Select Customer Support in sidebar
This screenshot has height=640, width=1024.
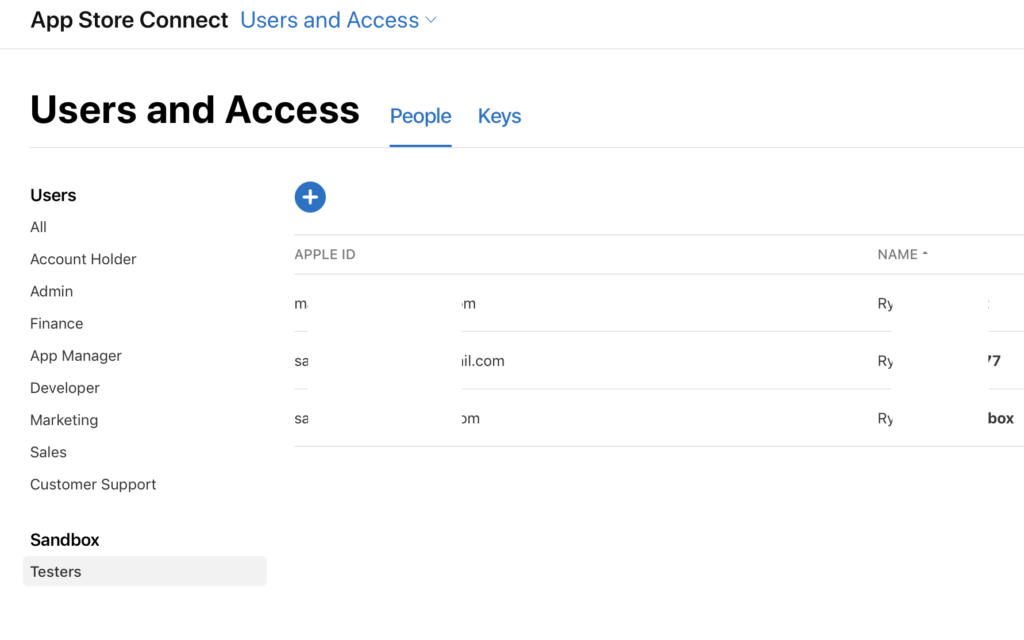93,485
